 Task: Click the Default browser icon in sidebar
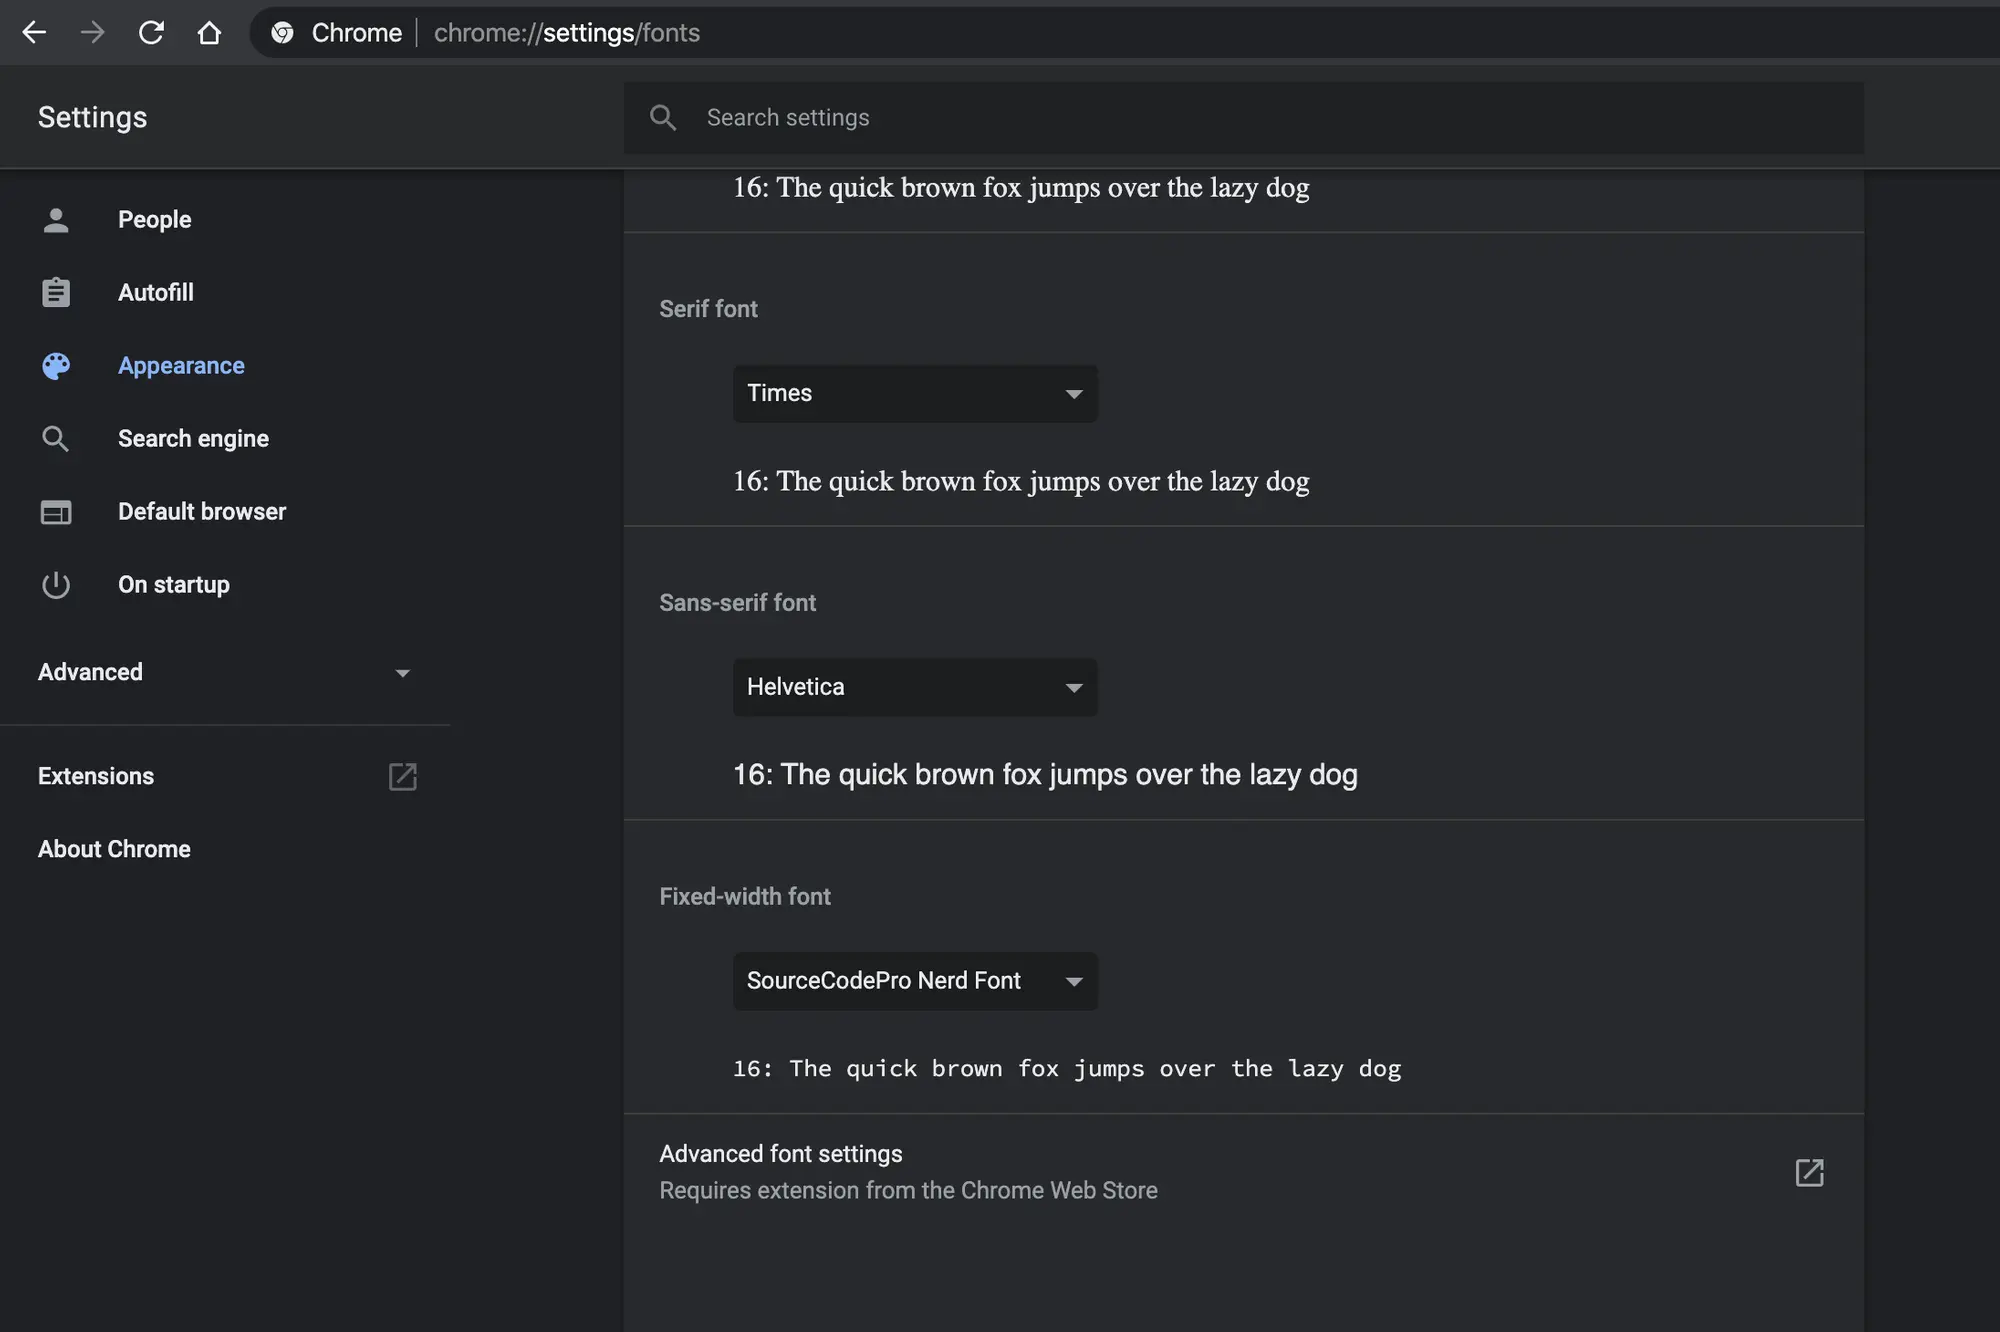53,510
